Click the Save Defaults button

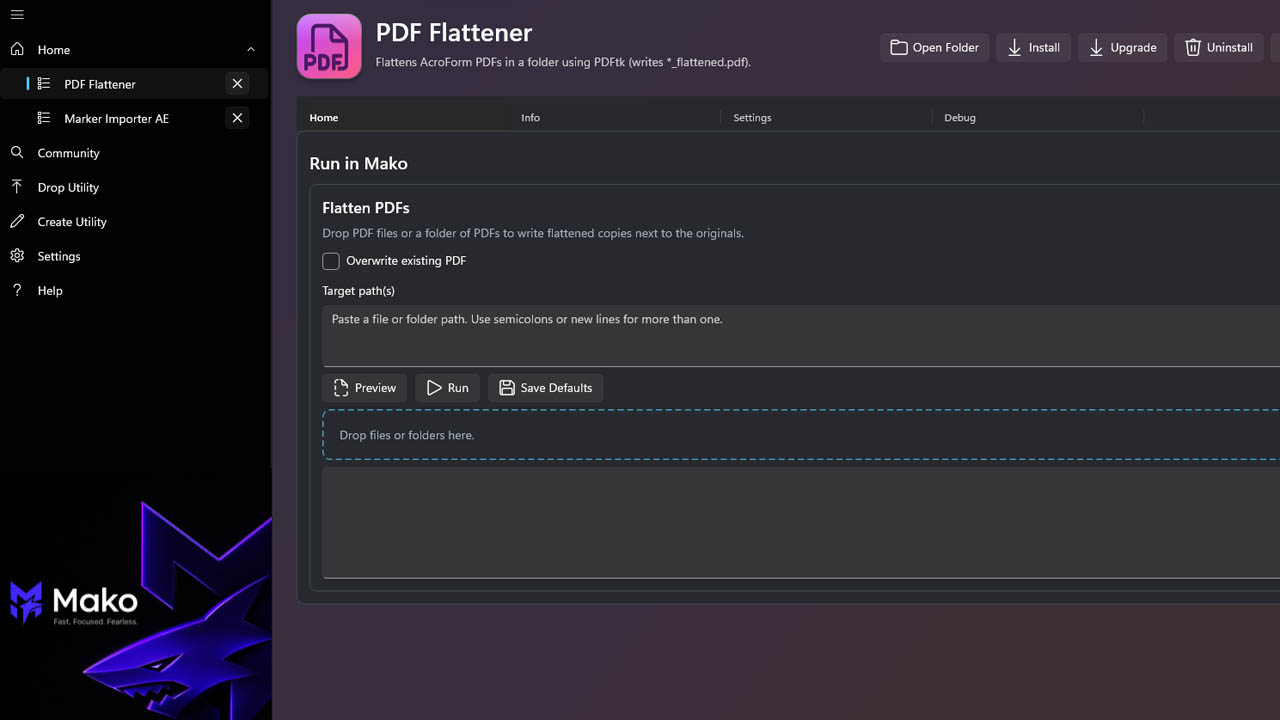click(x=546, y=388)
